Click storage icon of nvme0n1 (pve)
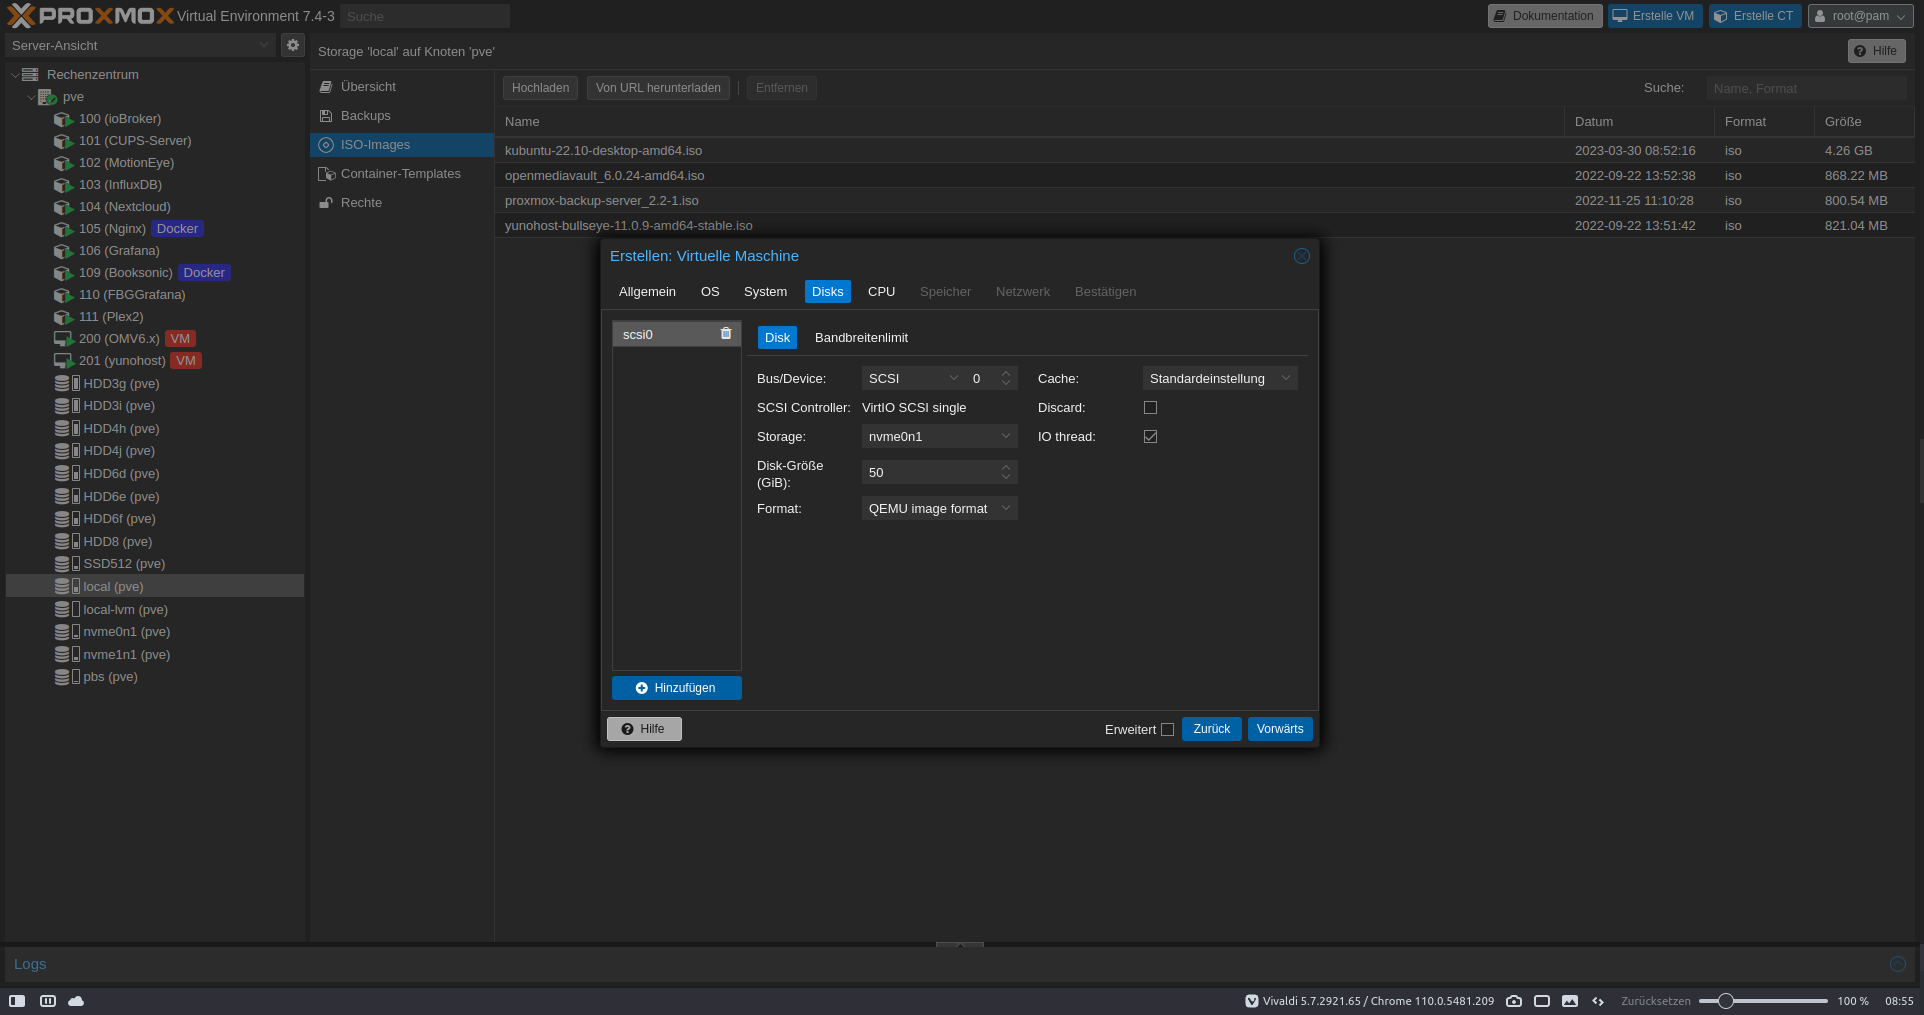 (67, 632)
